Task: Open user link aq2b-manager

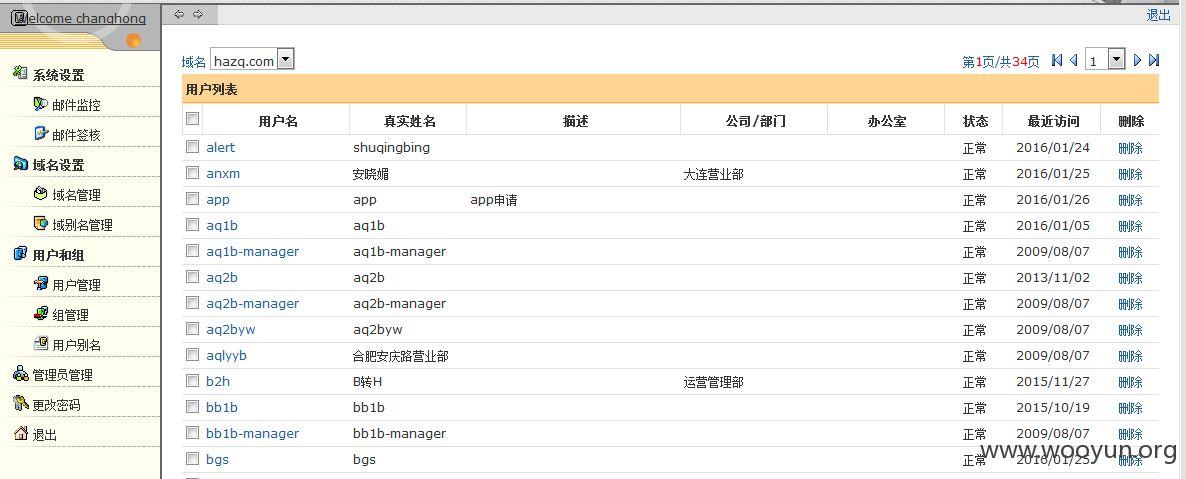Action: click(x=253, y=303)
